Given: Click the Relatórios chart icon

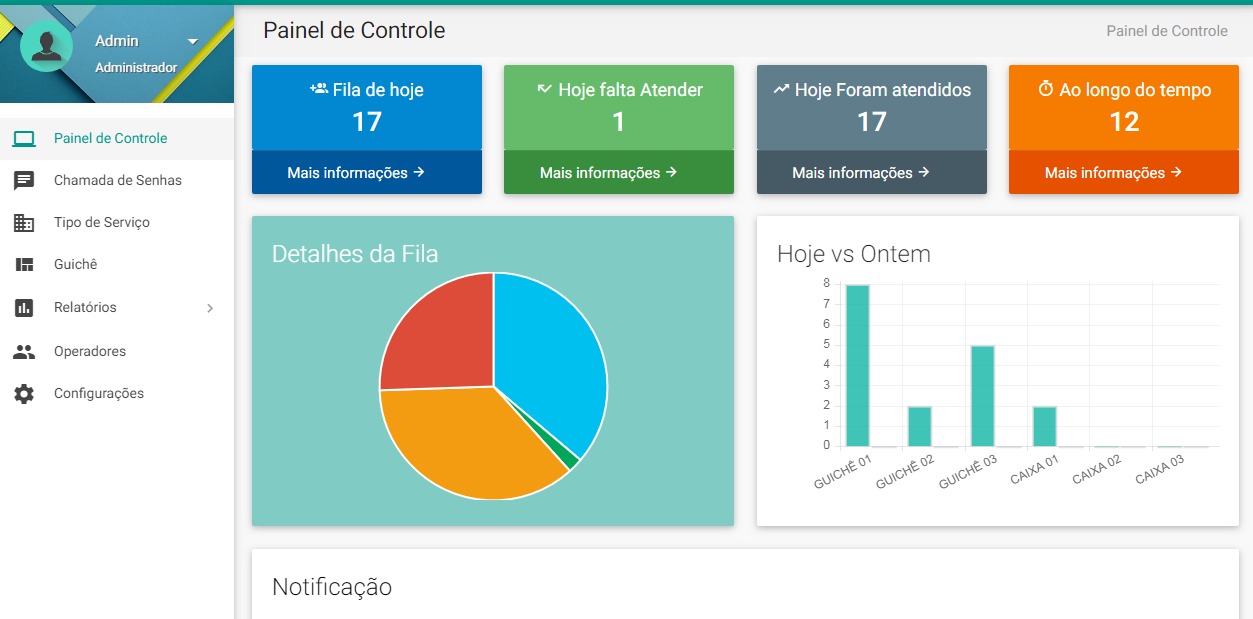Looking at the screenshot, I should pyautogui.click(x=24, y=308).
